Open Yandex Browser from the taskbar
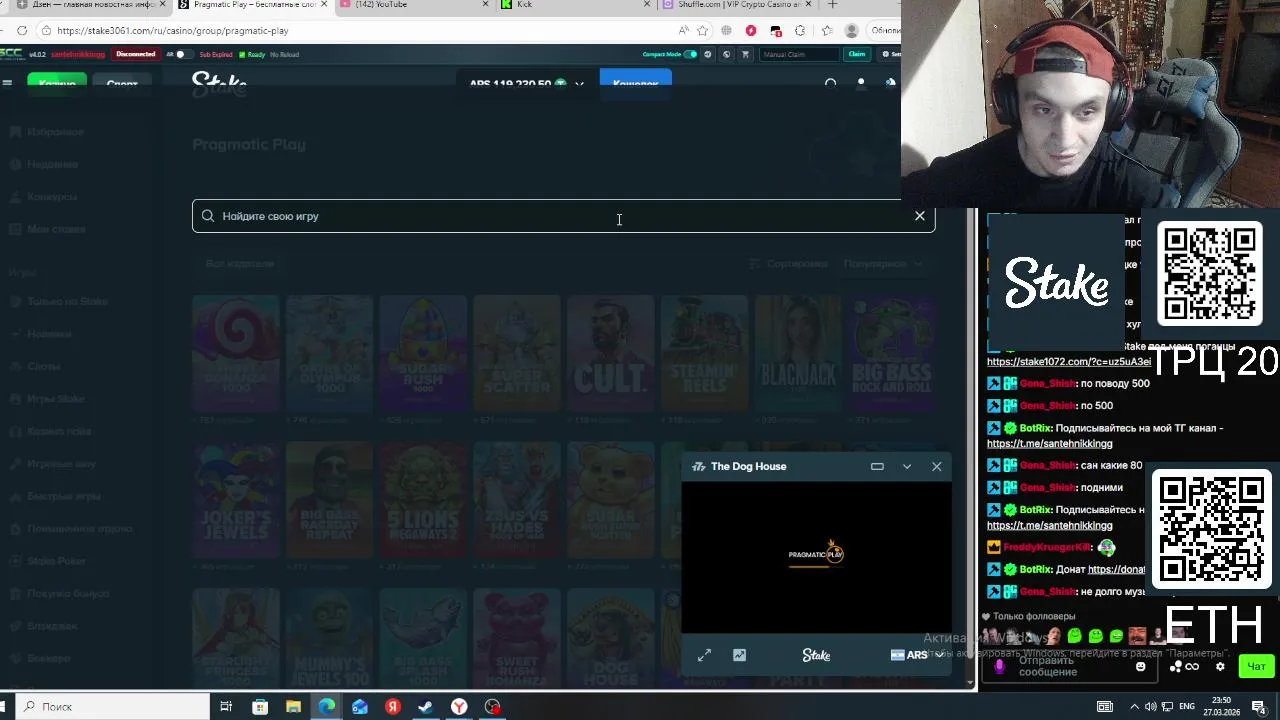Viewport: 1280px width, 720px height. [x=459, y=707]
